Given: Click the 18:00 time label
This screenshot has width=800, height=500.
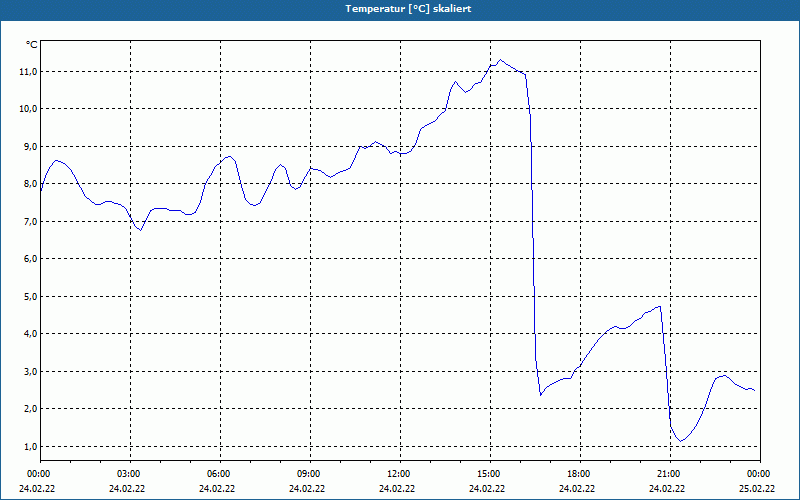Looking at the screenshot, I should pyautogui.click(x=580, y=474).
